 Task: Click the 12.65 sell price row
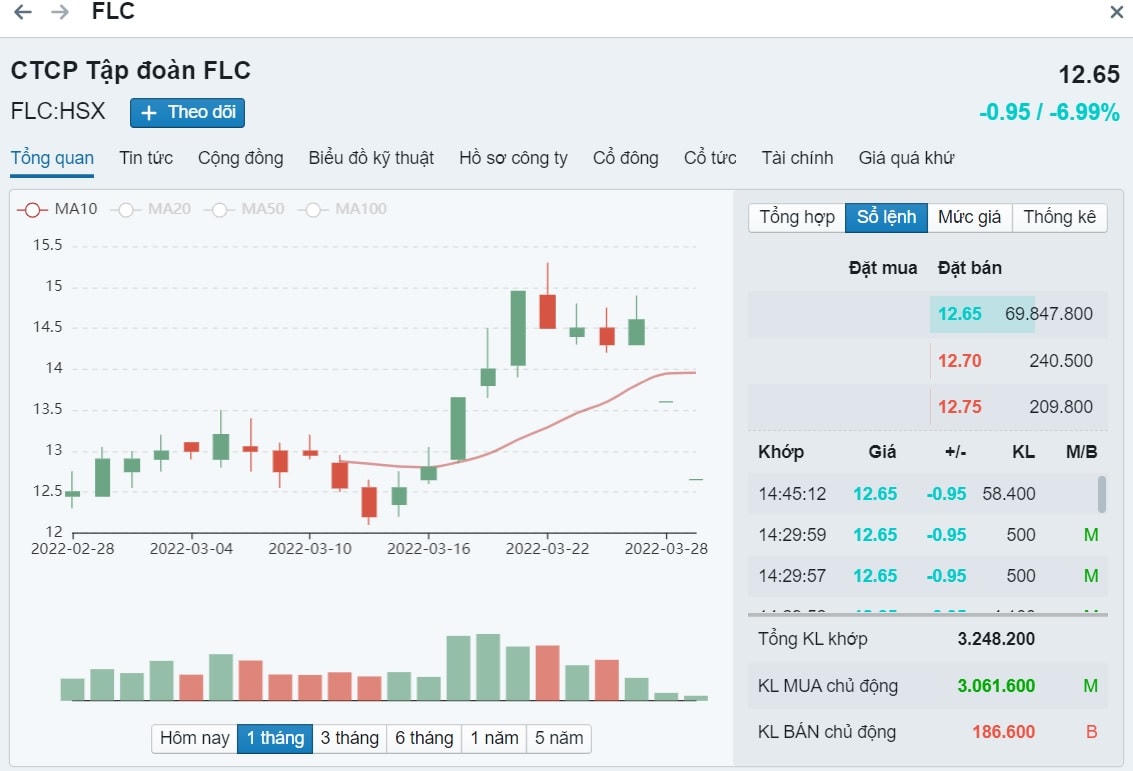[928, 314]
